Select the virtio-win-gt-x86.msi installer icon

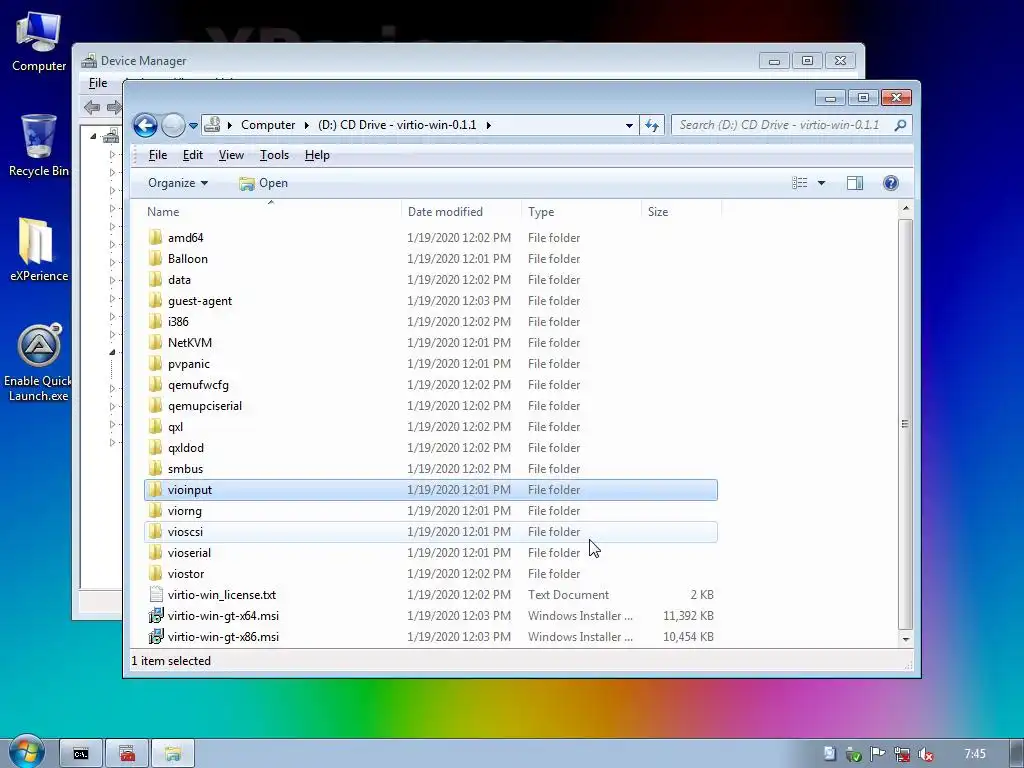pyautogui.click(x=155, y=636)
